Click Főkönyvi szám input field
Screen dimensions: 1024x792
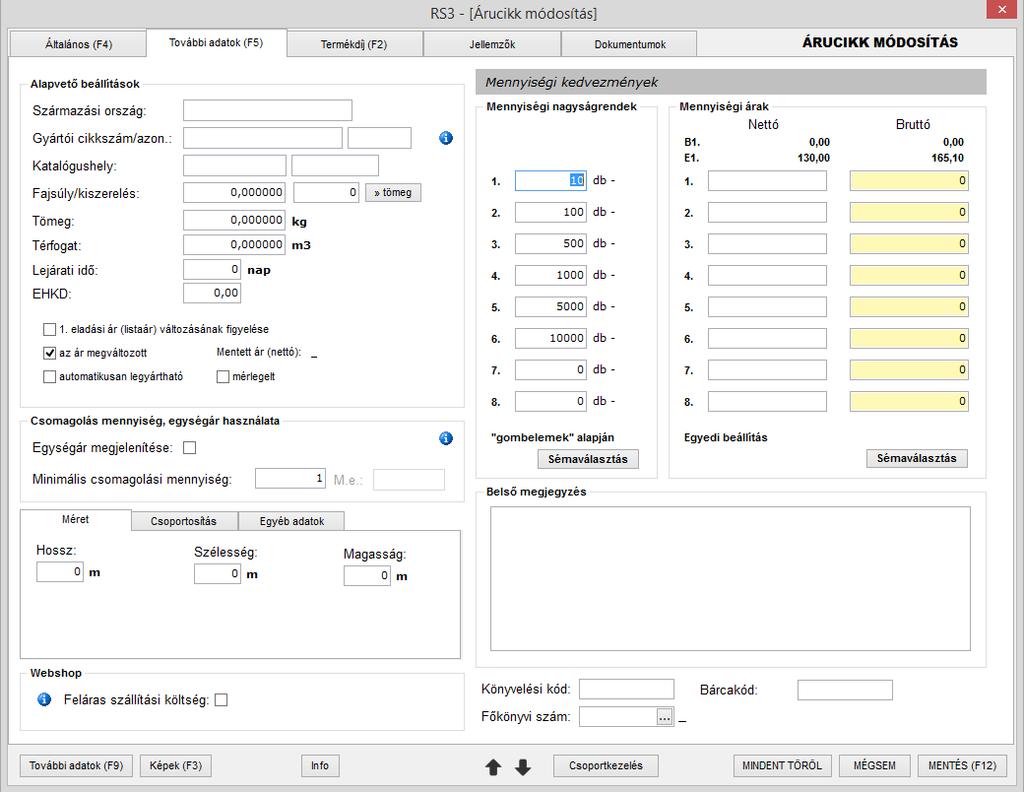[x=618, y=717]
